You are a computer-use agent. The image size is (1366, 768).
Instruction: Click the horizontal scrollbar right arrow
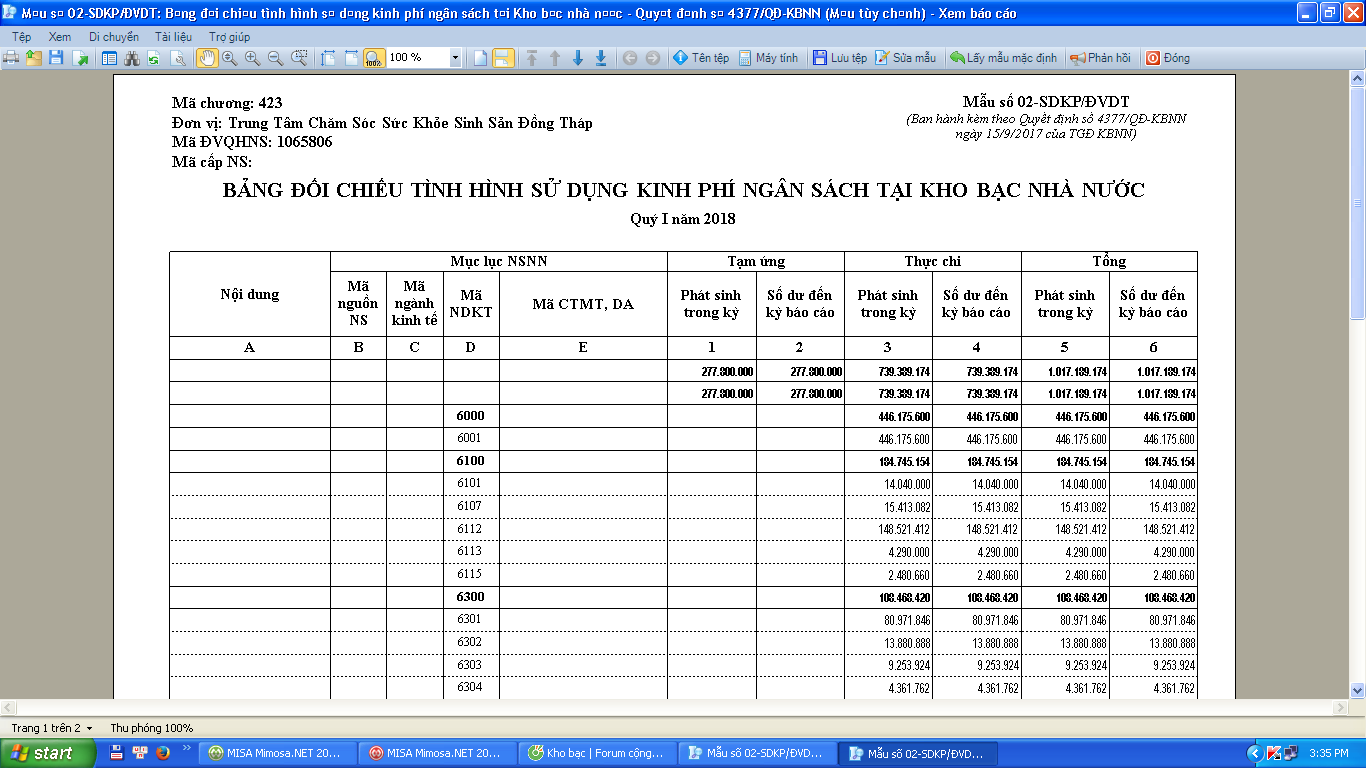click(1340, 707)
